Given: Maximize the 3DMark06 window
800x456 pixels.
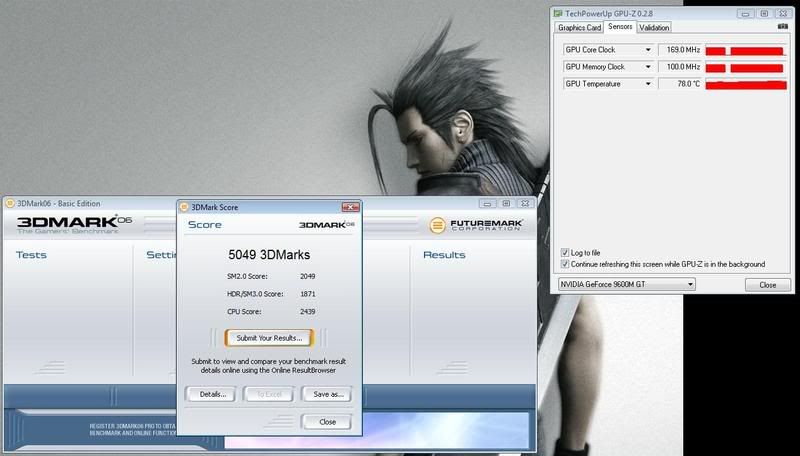Looking at the screenshot, I should (506, 204).
